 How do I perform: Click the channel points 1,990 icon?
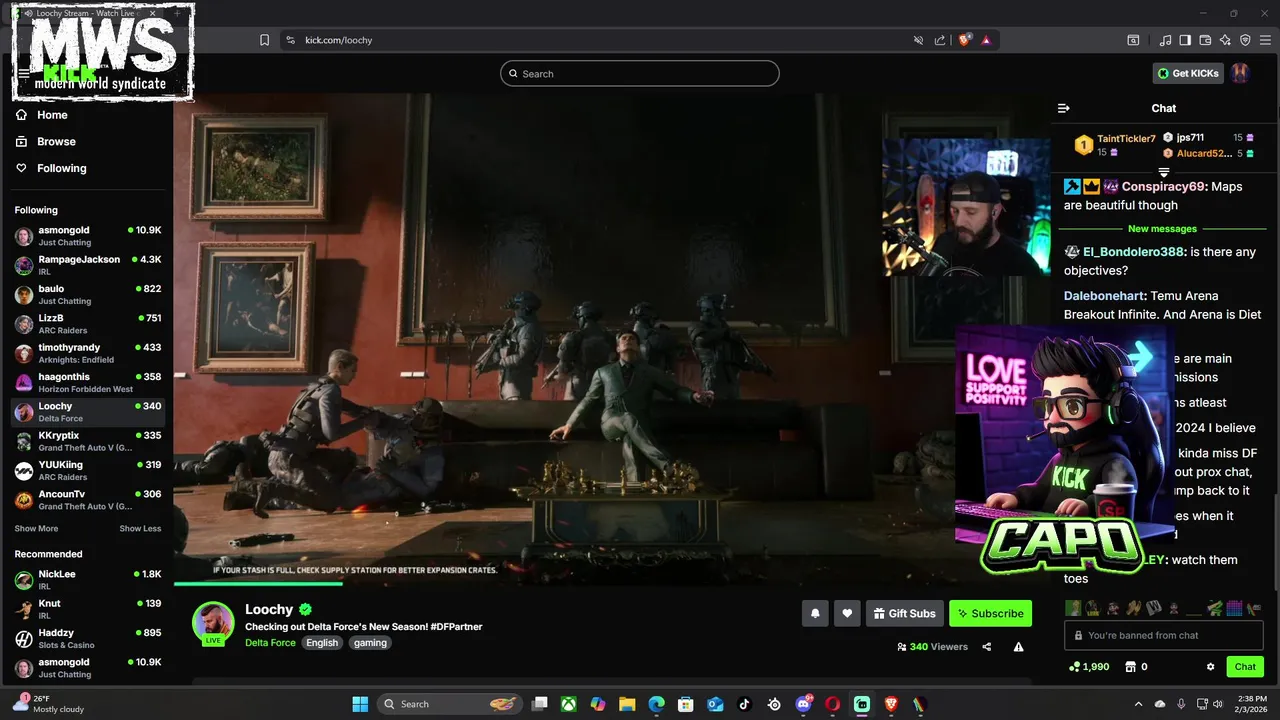click(1074, 667)
